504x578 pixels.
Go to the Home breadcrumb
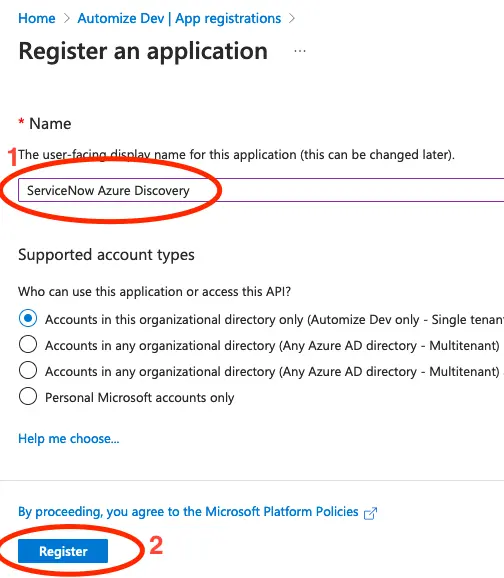(x=37, y=18)
